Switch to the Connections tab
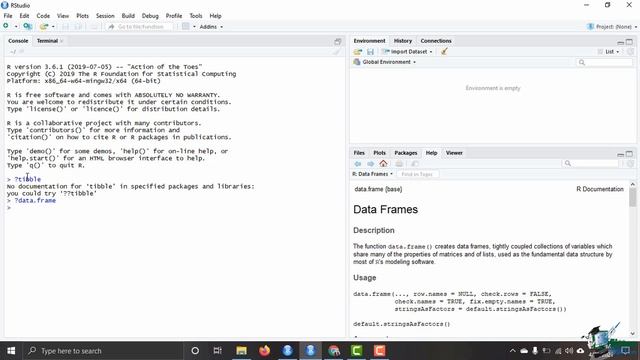This screenshot has width=640, height=360. tap(436, 41)
